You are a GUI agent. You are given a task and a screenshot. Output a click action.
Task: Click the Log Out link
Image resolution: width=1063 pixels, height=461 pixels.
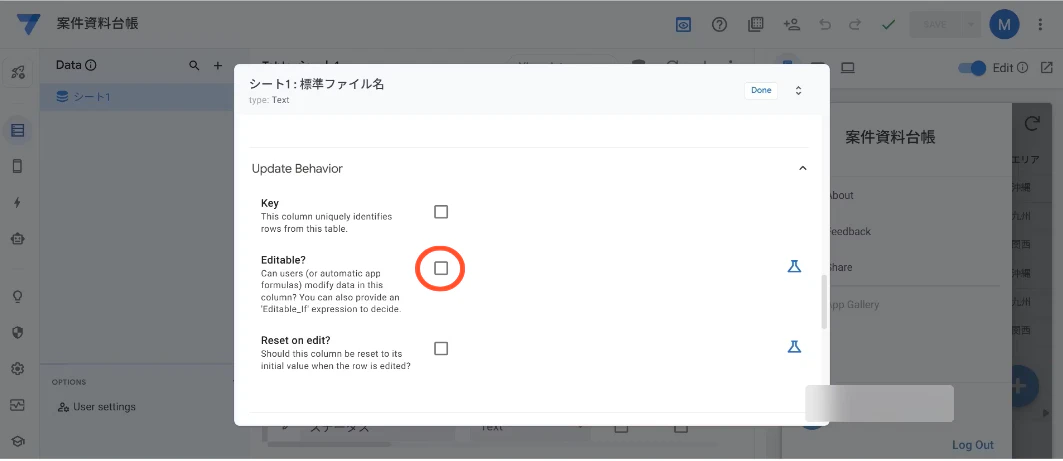973,445
